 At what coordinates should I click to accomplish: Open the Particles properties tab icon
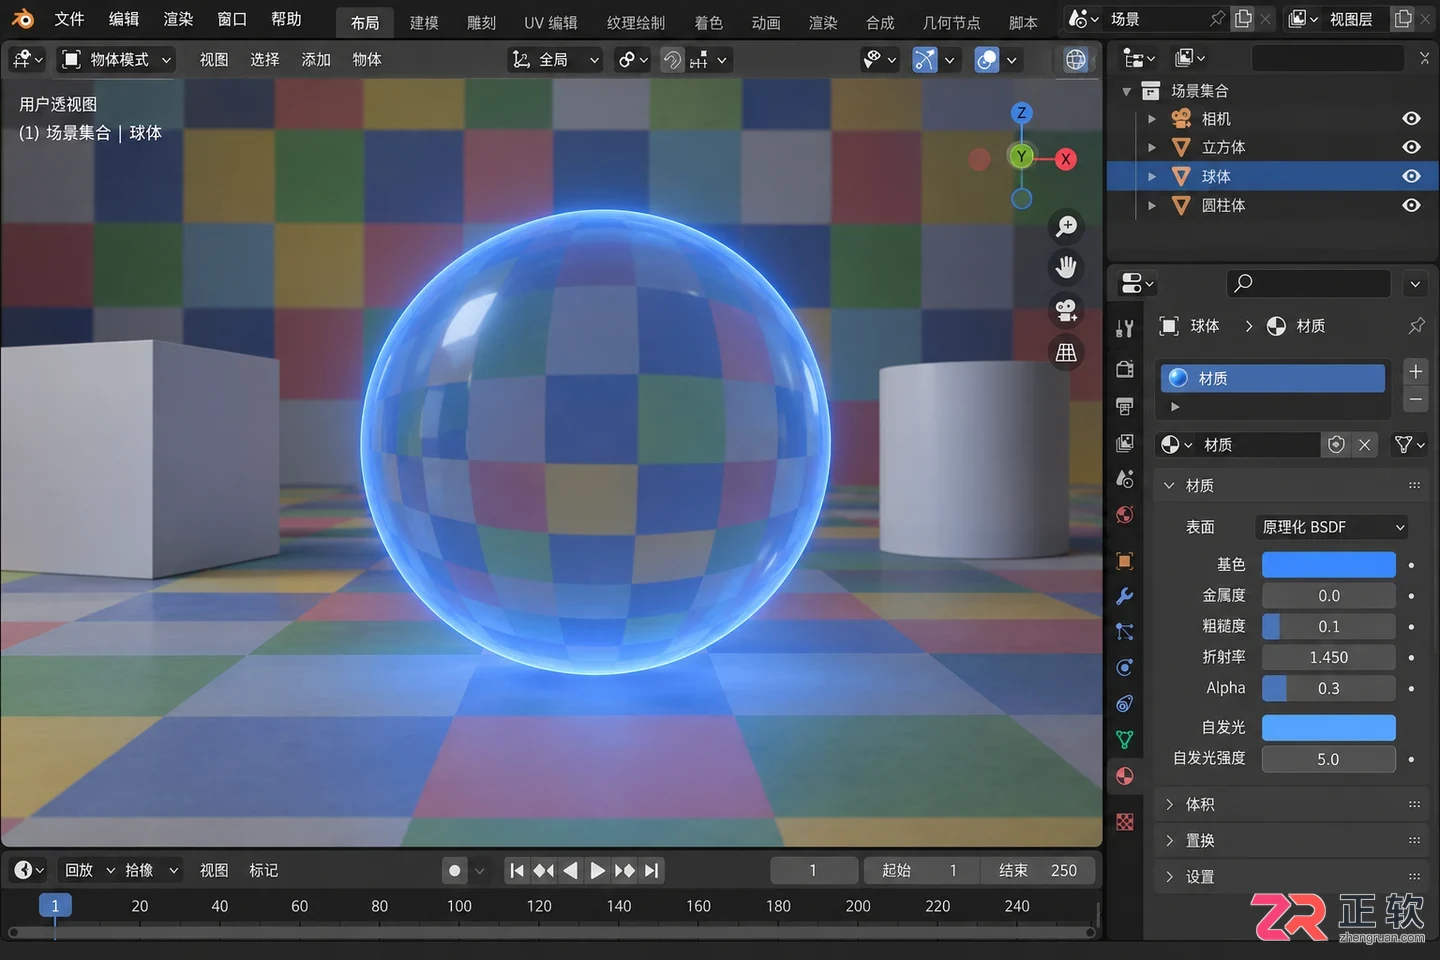1125,631
